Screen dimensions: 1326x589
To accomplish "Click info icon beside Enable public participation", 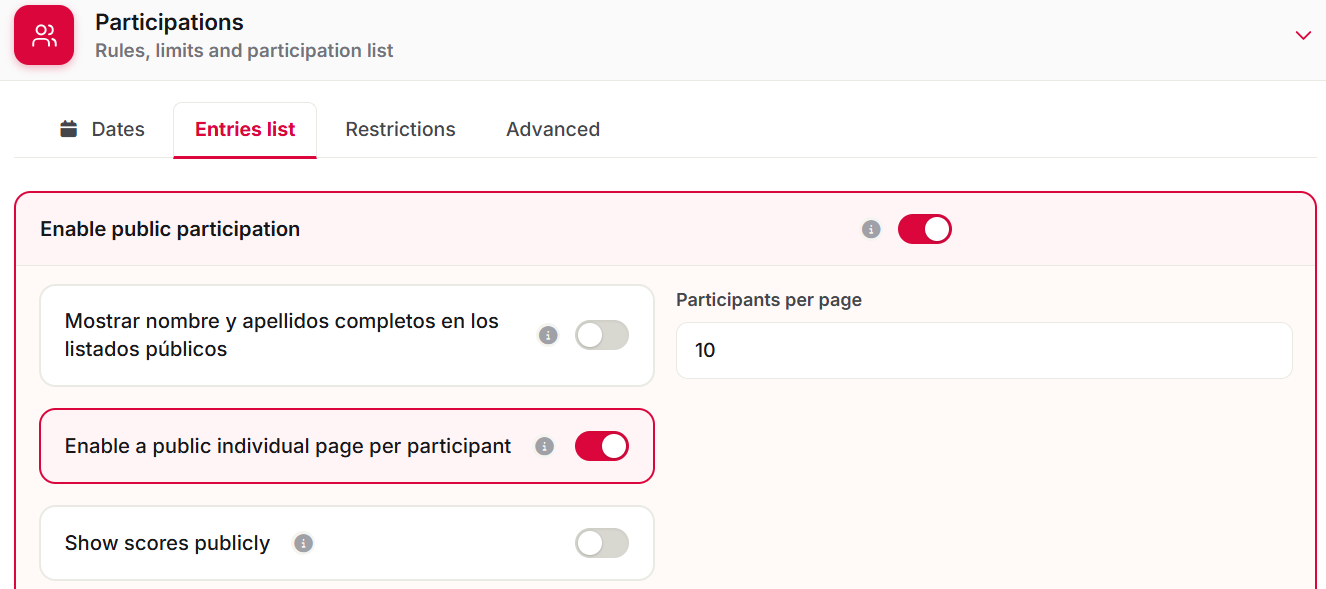I will click(x=871, y=229).
